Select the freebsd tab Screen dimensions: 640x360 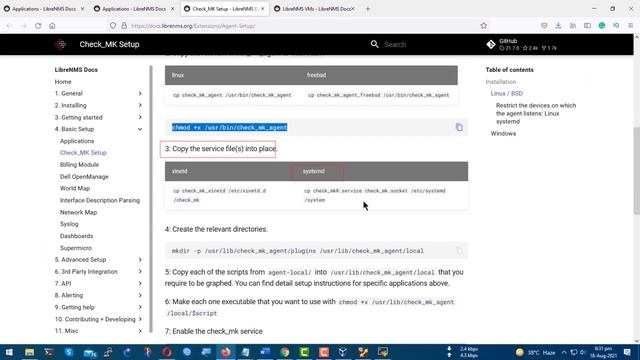tap(316, 75)
